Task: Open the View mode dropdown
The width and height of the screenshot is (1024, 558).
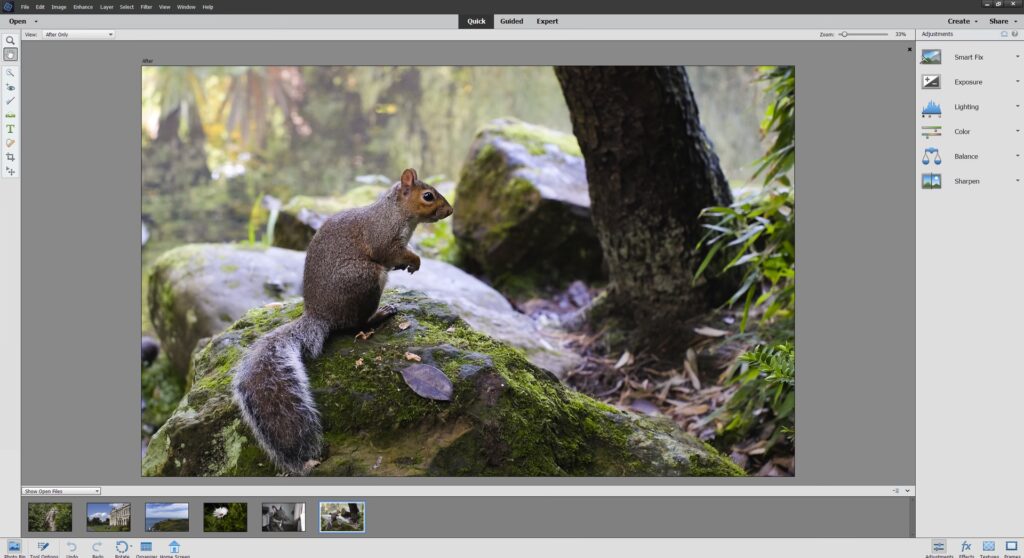Action: [x=78, y=34]
